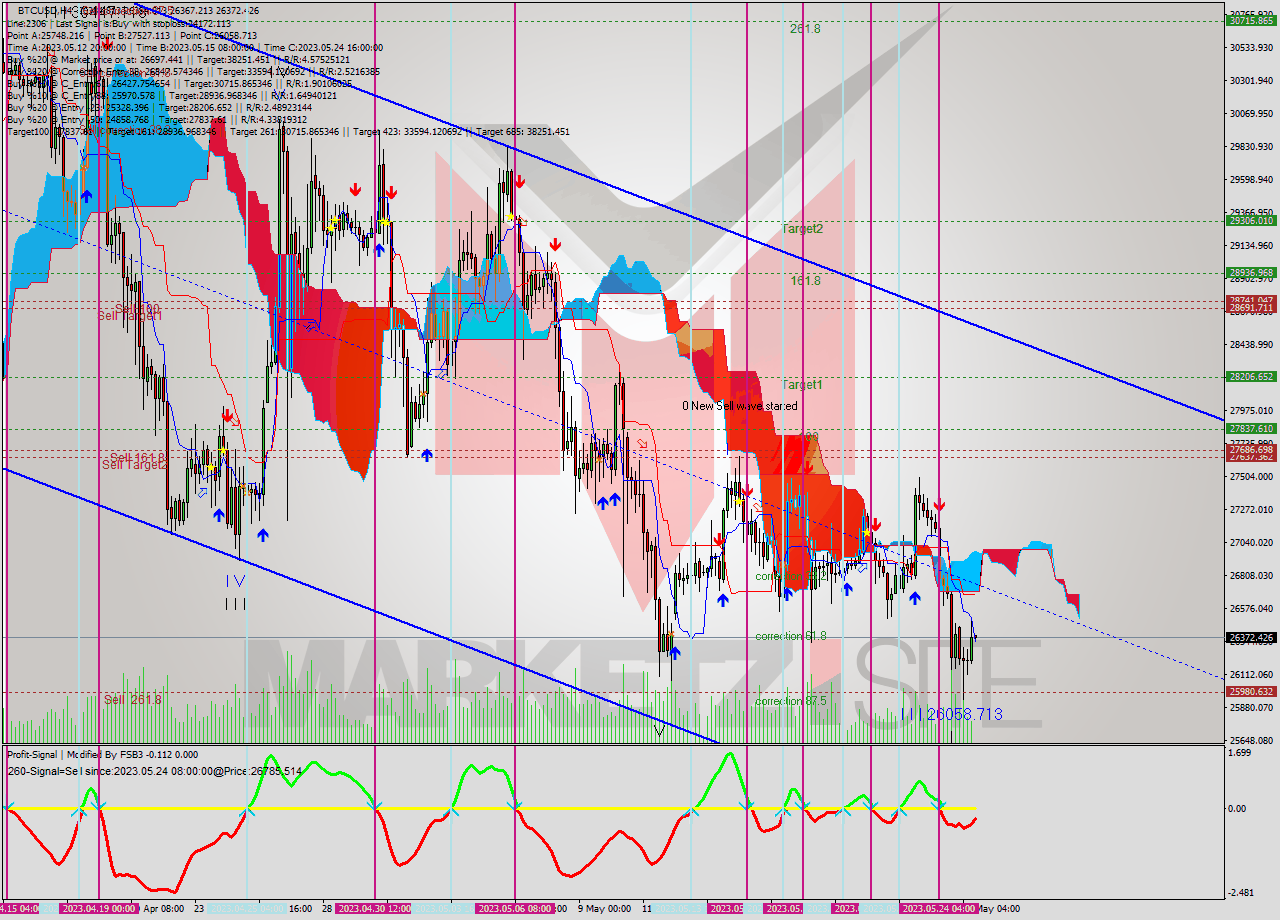This screenshot has width=1280, height=920.
Task: Click the 'Sell Target2' label
Action: point(134,465)
